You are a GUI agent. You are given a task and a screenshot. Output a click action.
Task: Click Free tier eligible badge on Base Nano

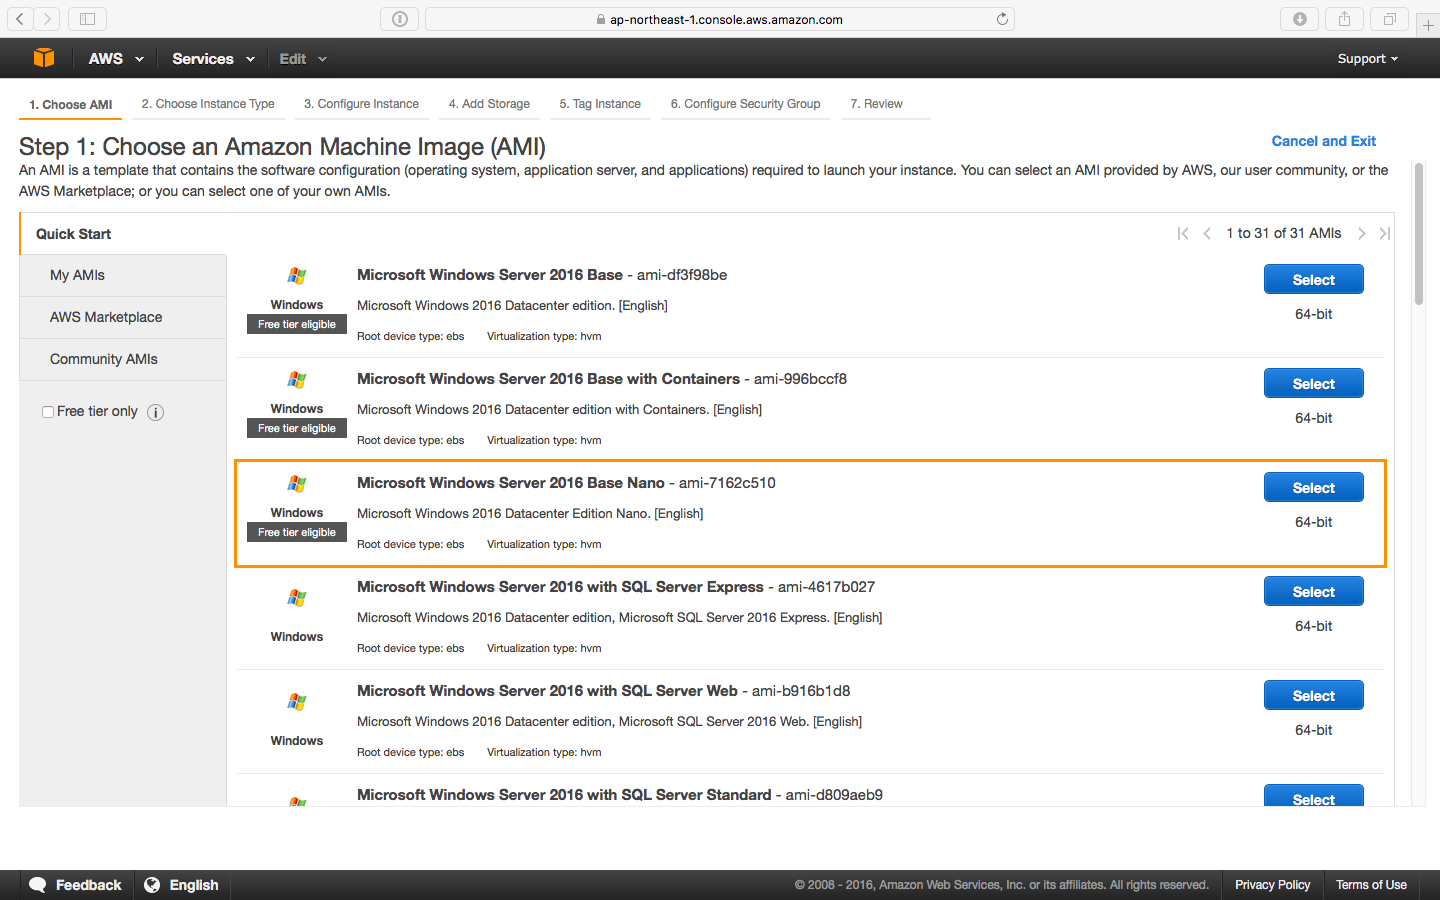(297, 532)
